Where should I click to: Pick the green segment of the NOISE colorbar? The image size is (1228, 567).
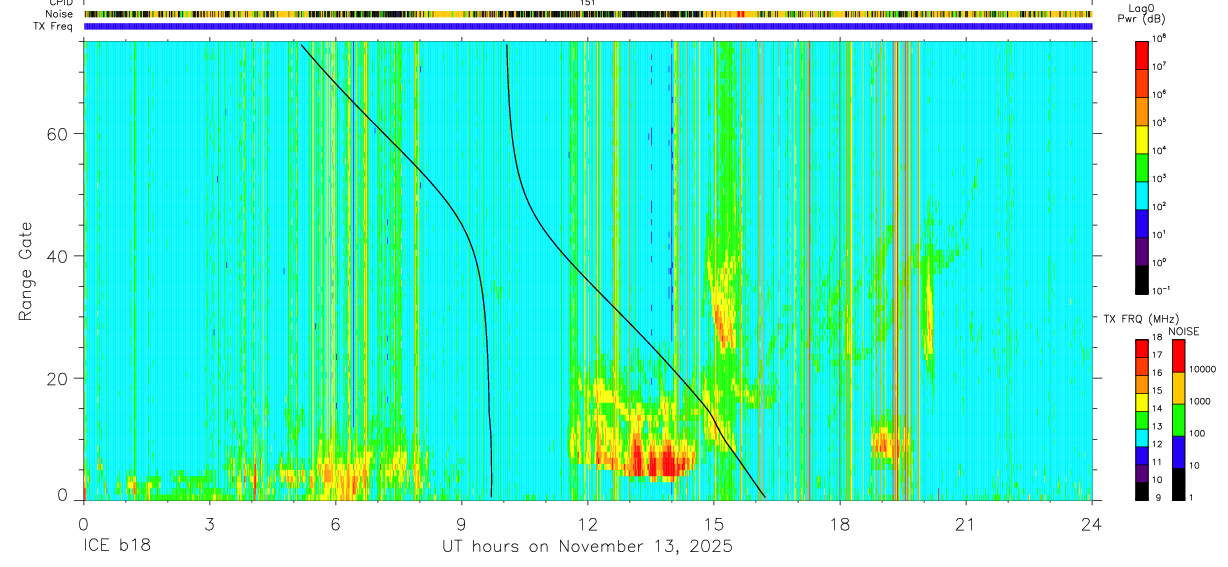click(x=1177, y=420)
